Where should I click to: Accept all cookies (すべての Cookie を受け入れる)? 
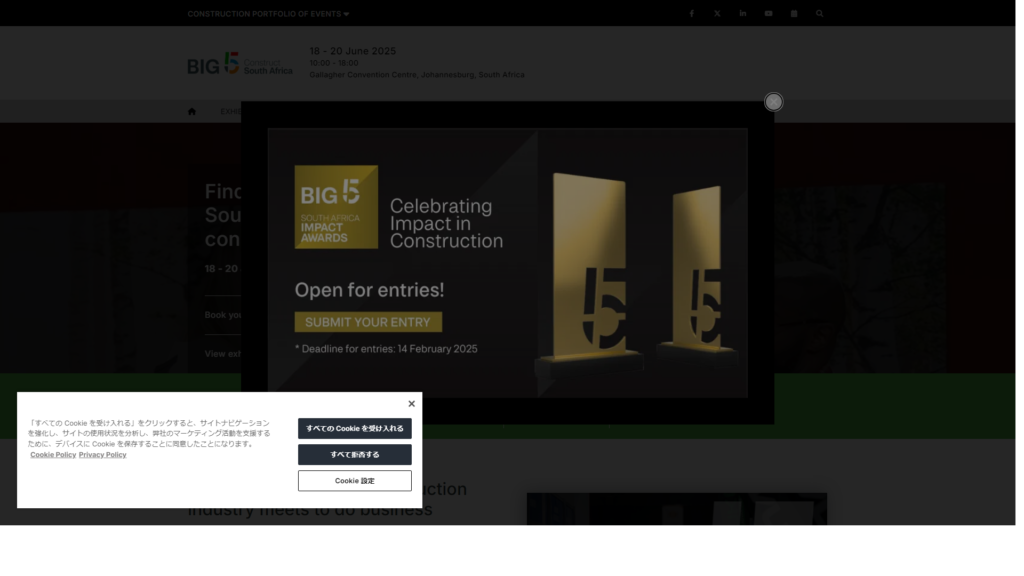click(355, 428)
